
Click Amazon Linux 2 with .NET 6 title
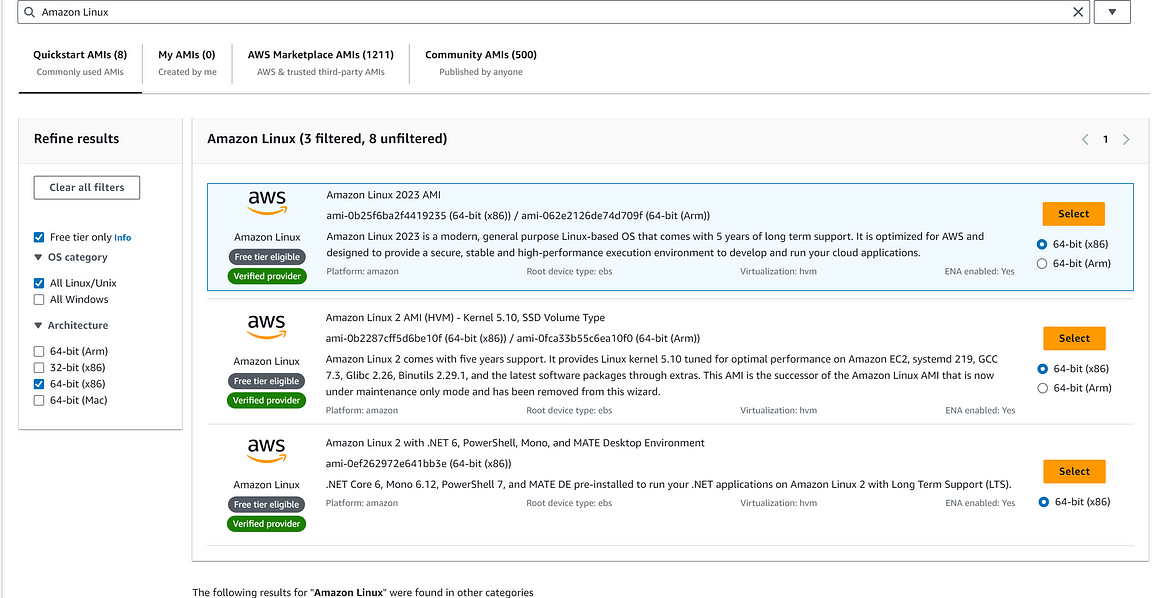point(515,443)
